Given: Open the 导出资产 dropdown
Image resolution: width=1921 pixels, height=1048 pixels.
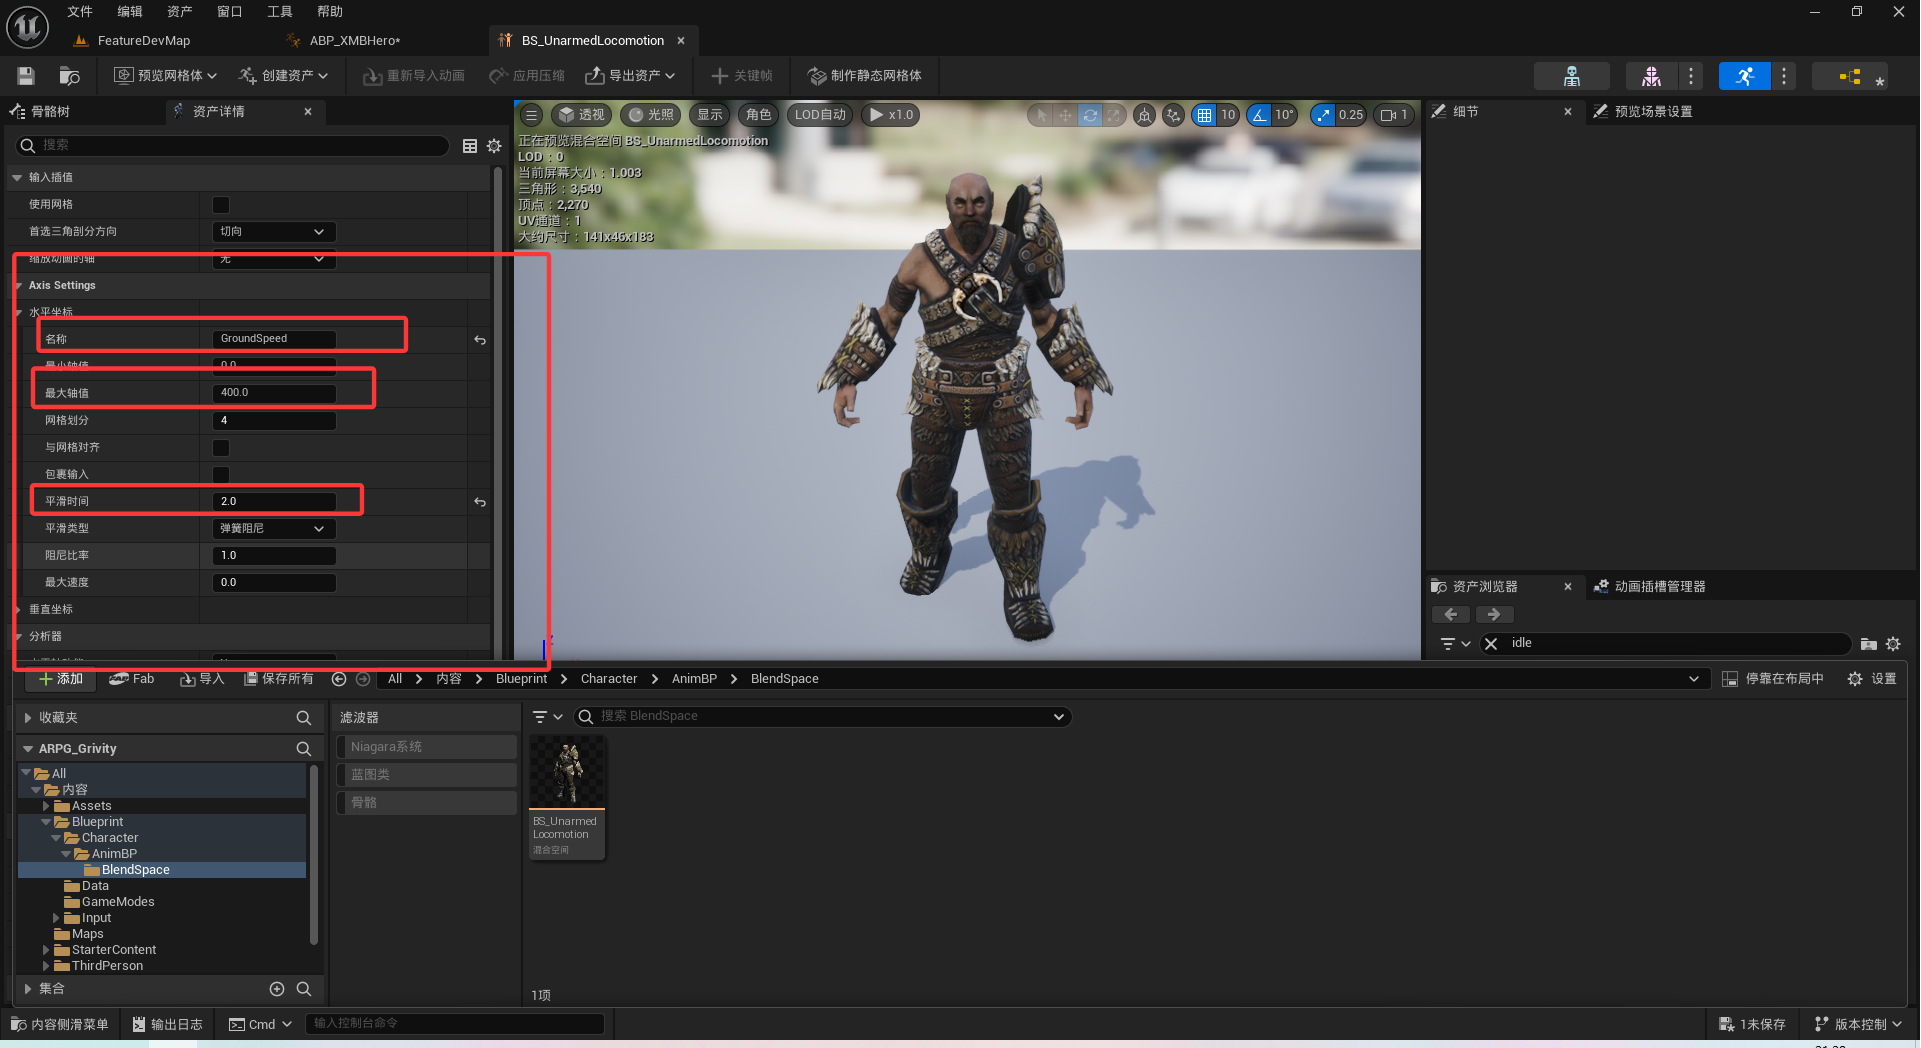Looking at the screenshot, I should click(631, 76).
